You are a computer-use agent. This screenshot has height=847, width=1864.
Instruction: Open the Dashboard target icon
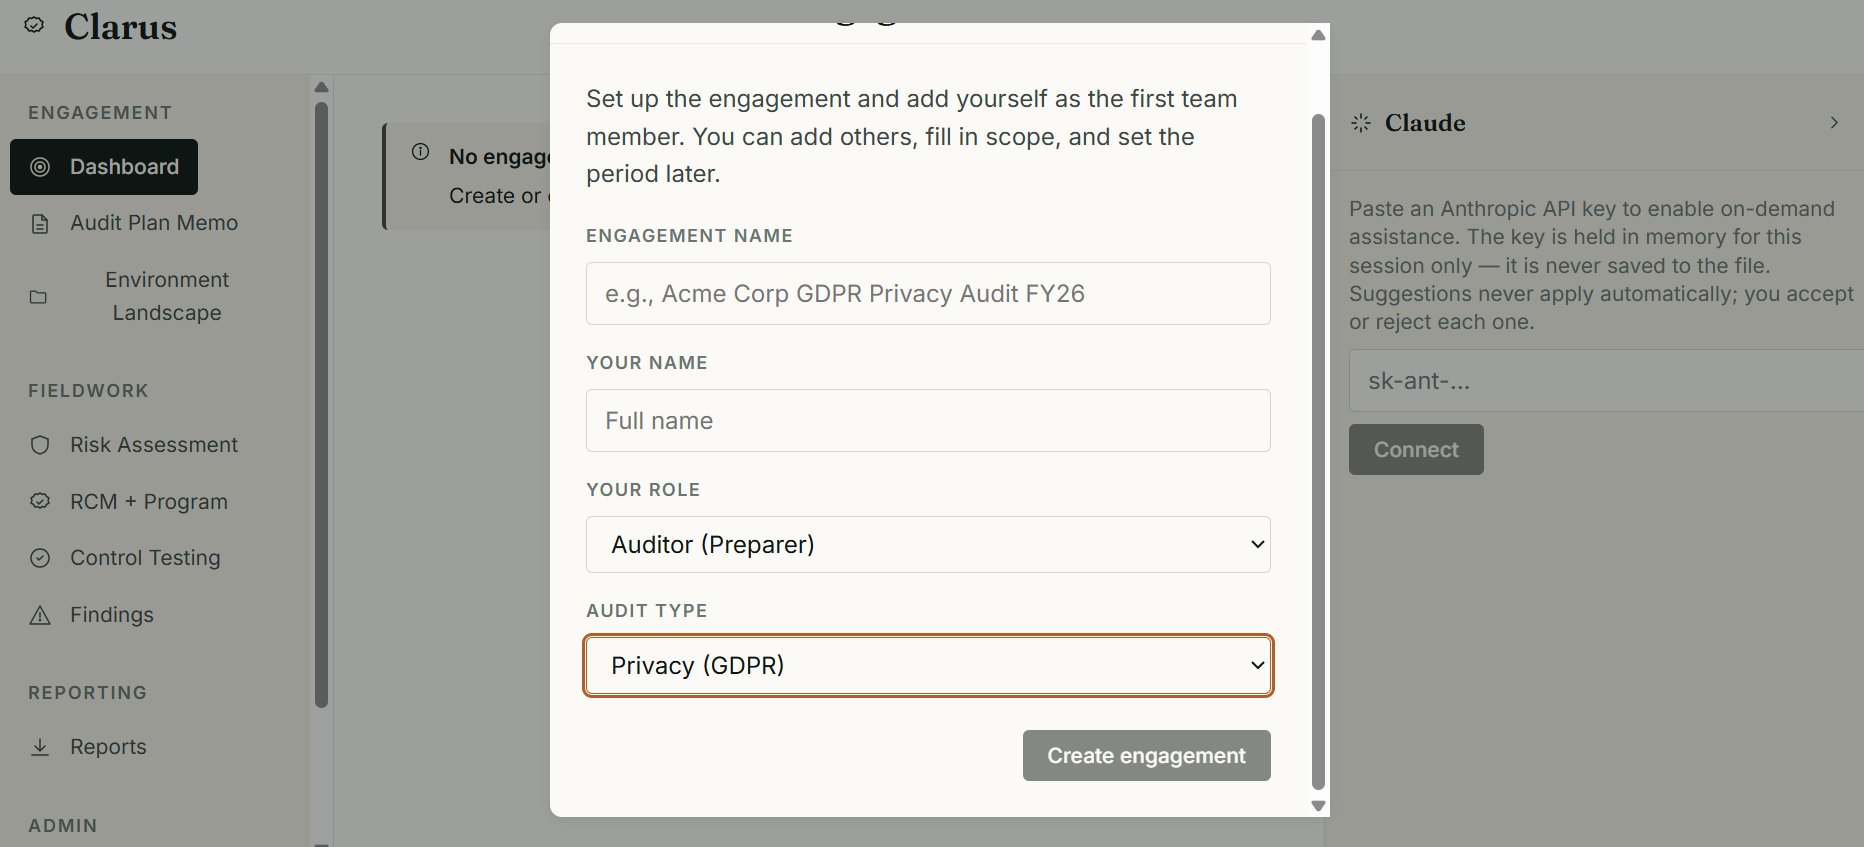(x=40, y=167)
